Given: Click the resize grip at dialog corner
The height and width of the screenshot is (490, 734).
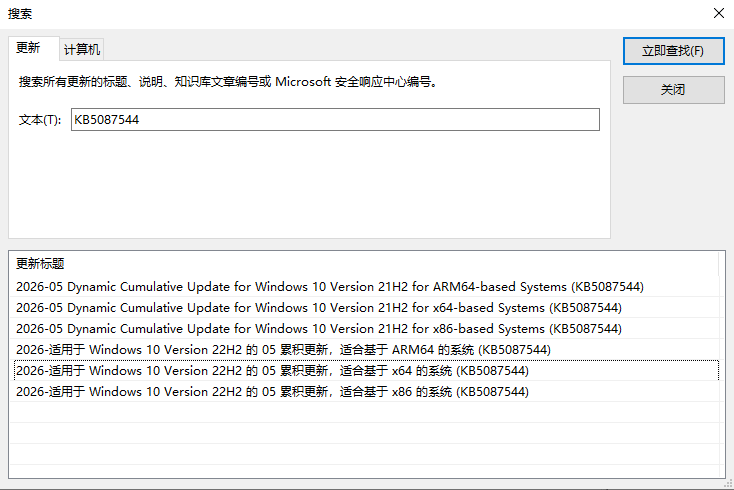Looking at the screenshot, I should tap(729, 484).
